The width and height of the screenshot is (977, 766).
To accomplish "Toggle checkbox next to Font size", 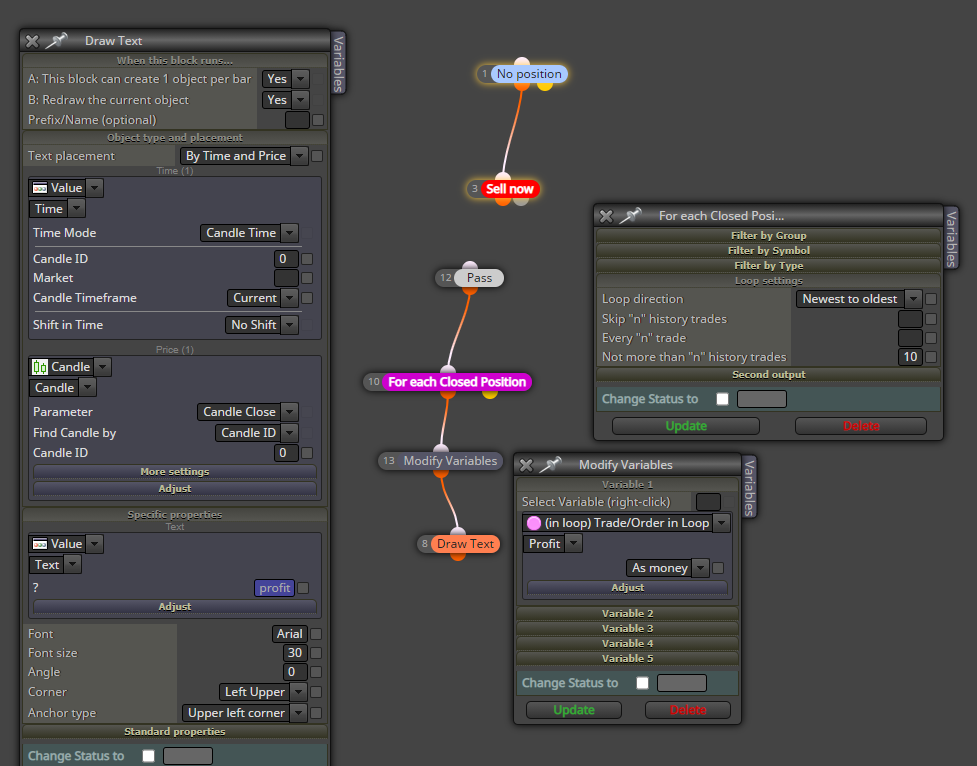I will [316, 653].
